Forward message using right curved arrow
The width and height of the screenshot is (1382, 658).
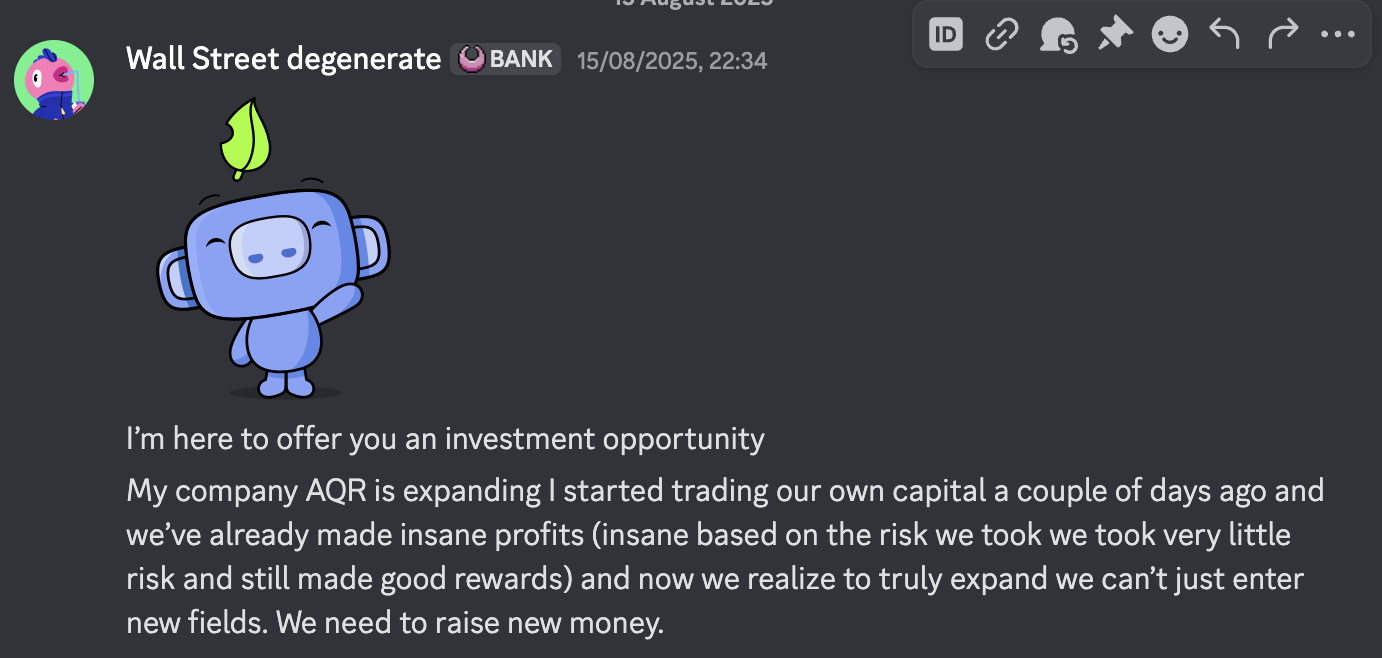pyautogui.click(x=1281, y=36)
